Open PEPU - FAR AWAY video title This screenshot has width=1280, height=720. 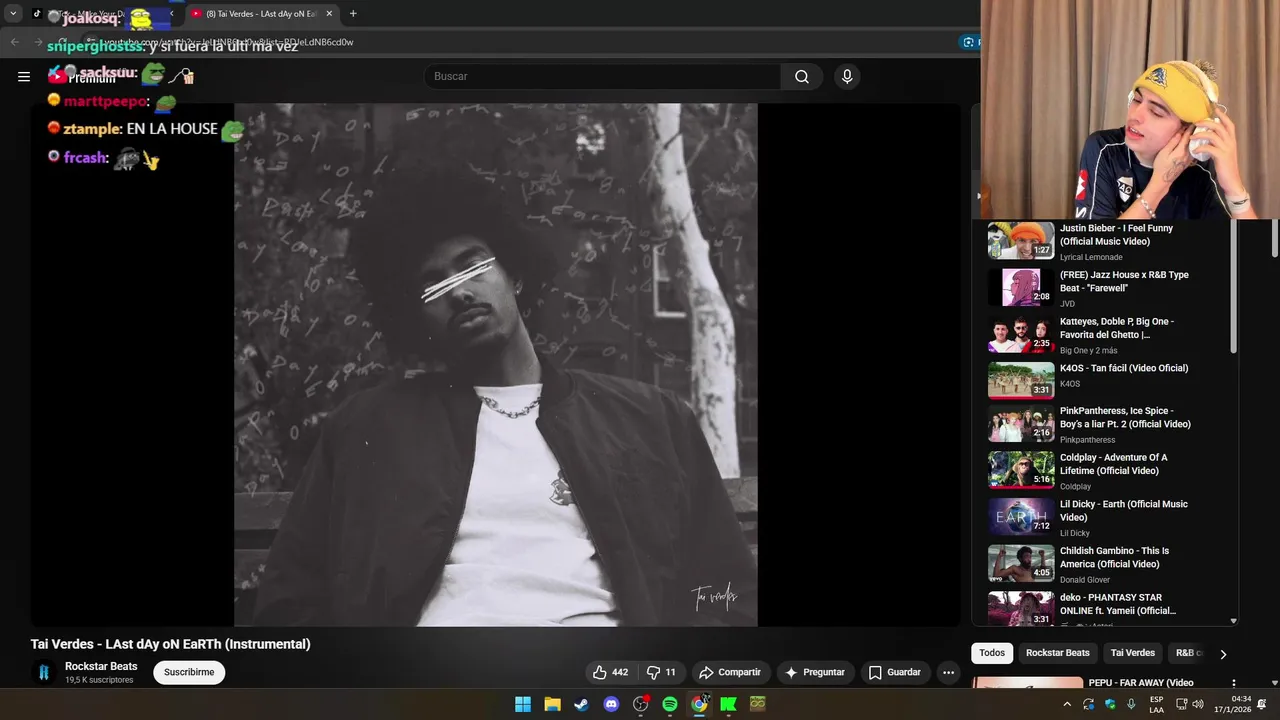[x=1141, y=683]
